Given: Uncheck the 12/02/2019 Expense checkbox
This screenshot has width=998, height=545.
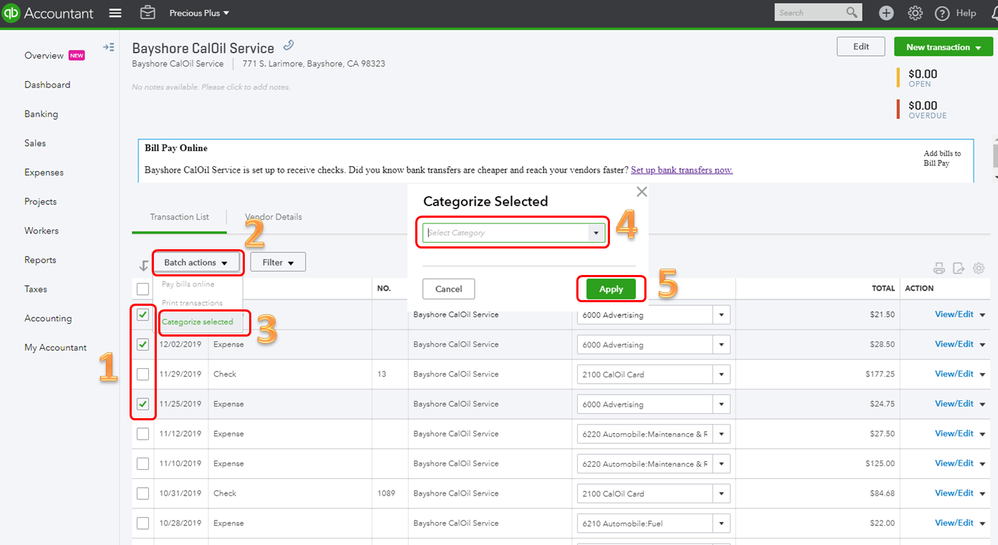Looking at the screenshot, I should [143, 344].
